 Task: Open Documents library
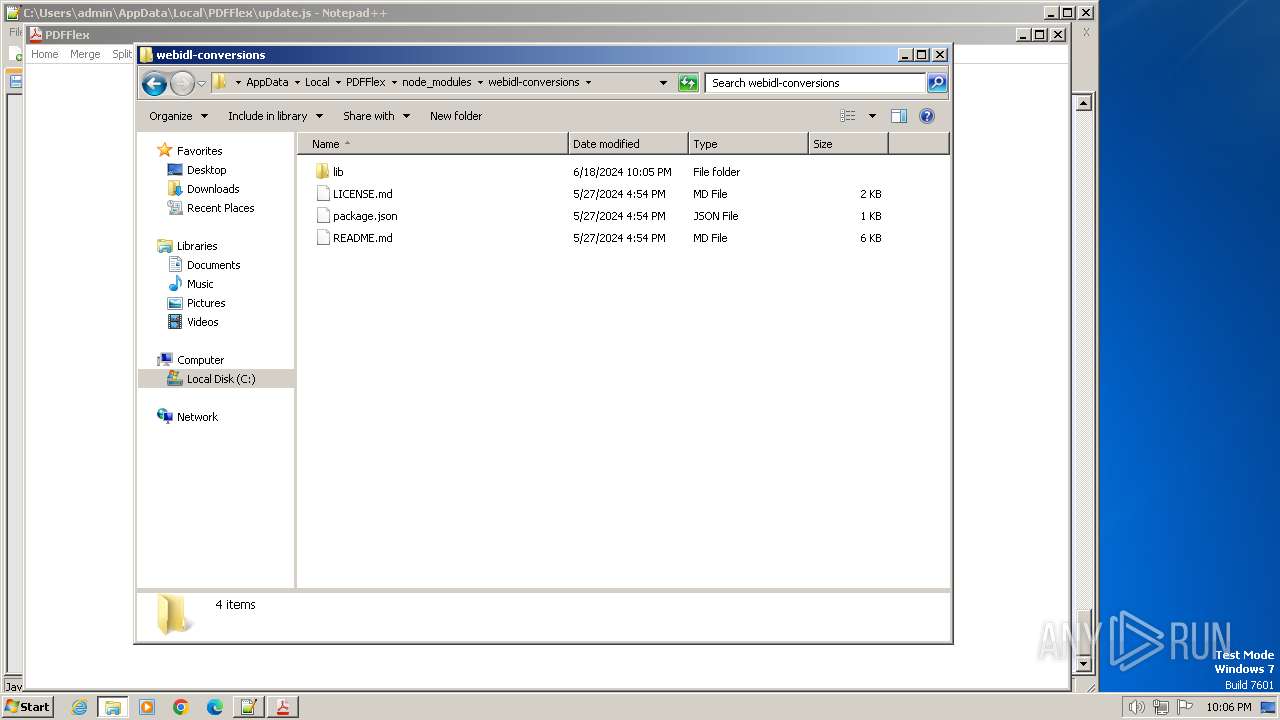point(213,265)
